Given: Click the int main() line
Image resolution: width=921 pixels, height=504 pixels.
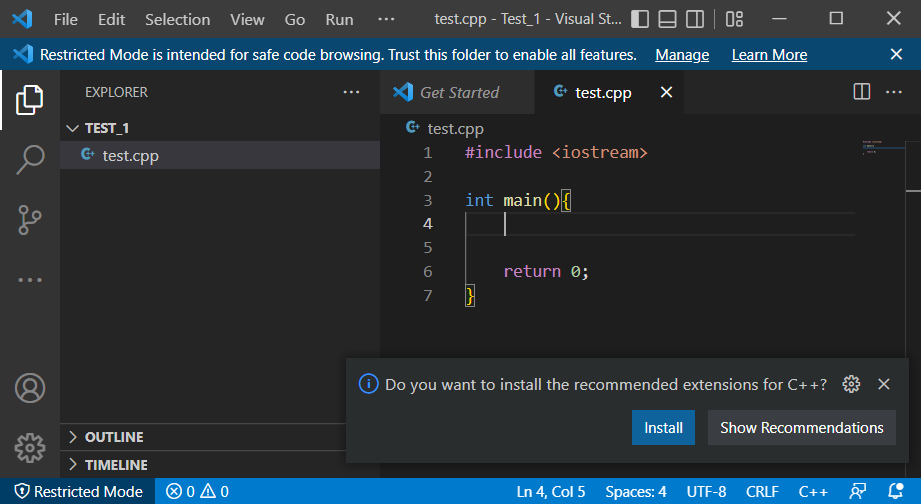Looking at the screenshot, I should [518, 200].
